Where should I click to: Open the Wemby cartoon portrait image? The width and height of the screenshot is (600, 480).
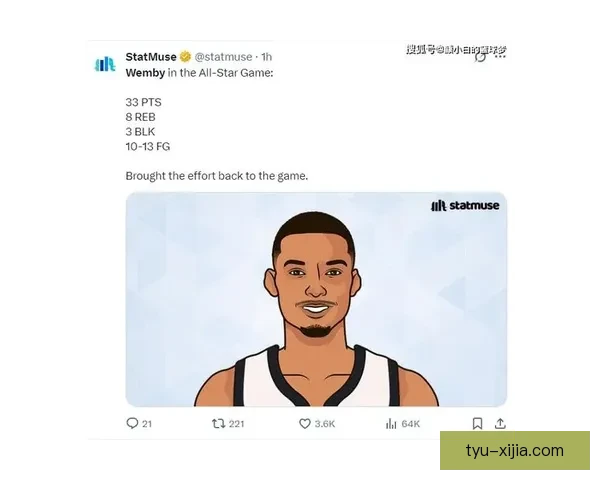tap(316, 299)
